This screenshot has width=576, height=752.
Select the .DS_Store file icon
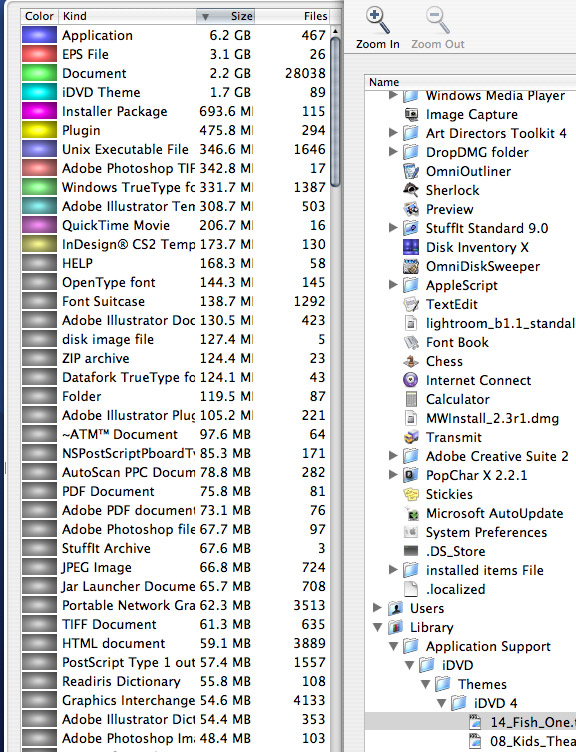click(411, 551)
